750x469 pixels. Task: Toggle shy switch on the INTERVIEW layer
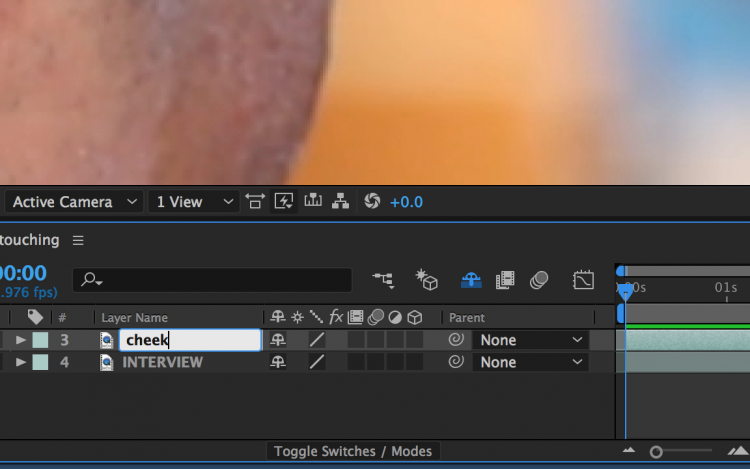pyautogui.click(x=278, y=362)
